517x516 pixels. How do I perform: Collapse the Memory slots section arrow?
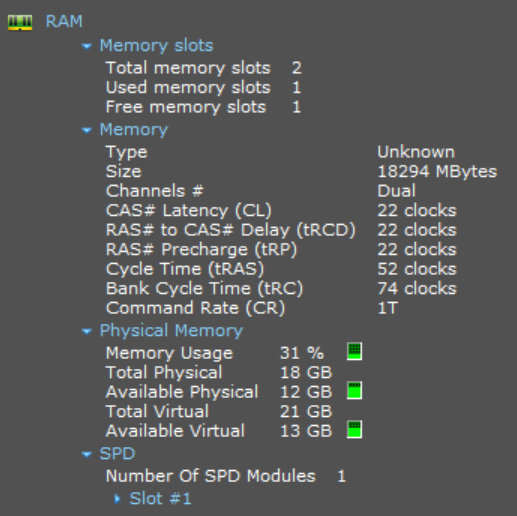click(87, 46)
